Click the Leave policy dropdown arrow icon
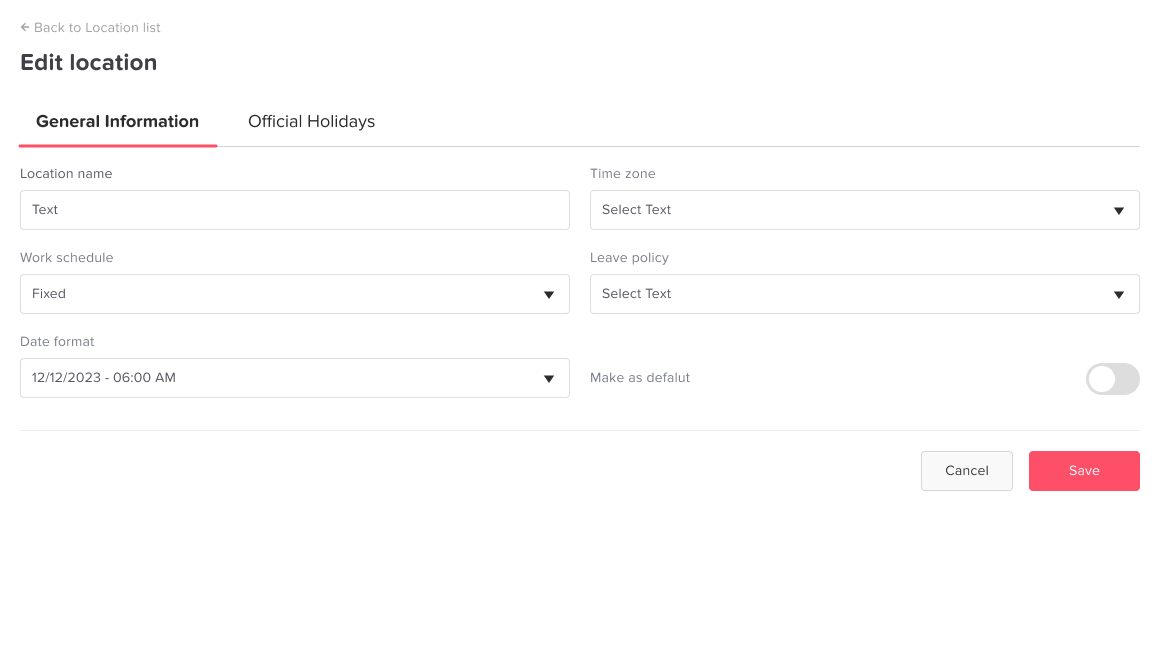 (x=1119, y=295)
